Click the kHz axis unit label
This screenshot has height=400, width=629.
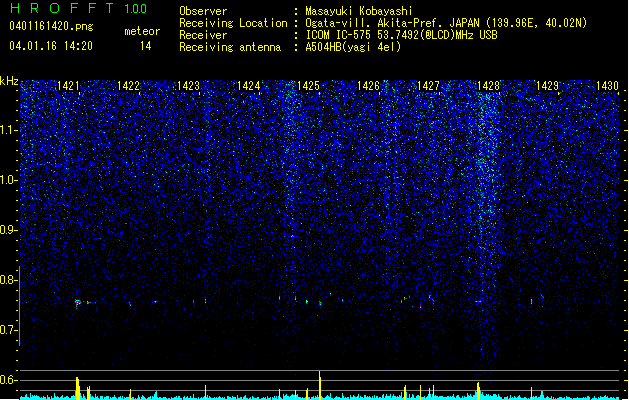(9, 81)
